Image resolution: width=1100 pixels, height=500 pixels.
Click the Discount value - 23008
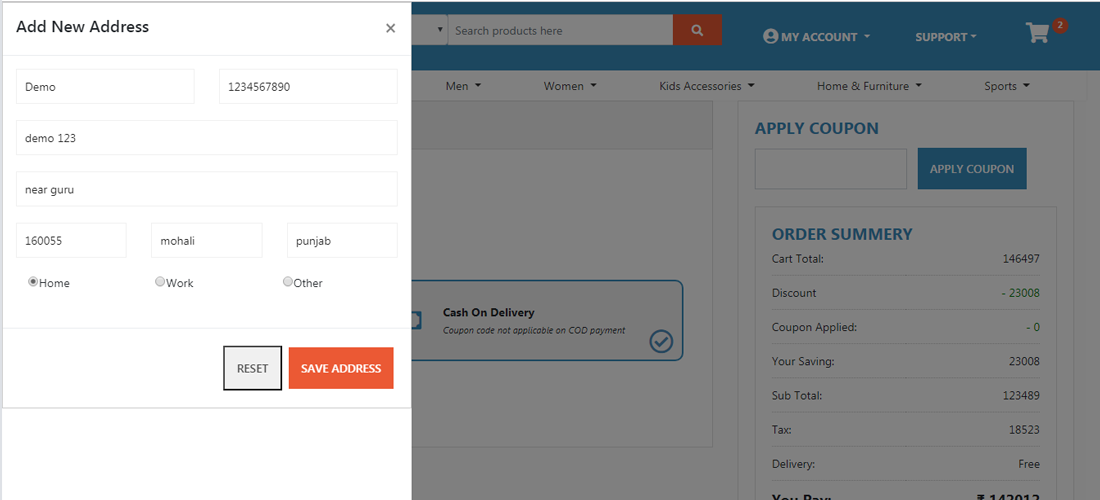click(1021, 293)
